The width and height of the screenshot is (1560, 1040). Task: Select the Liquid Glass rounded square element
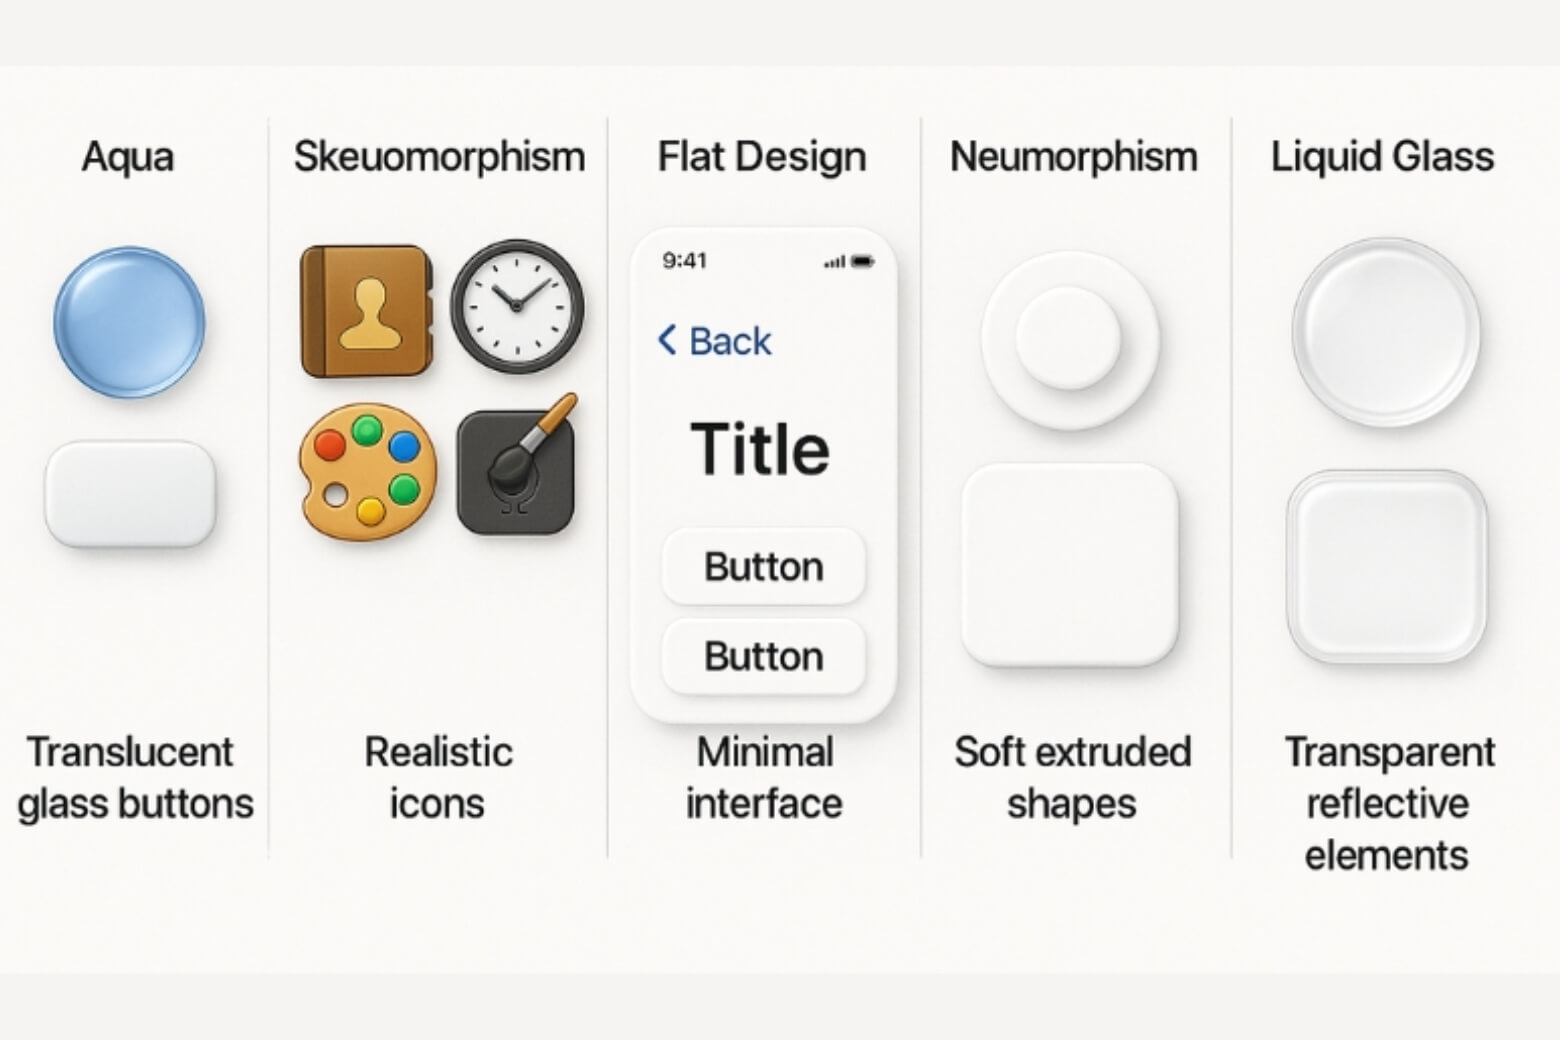click(x=1386, y=566)
